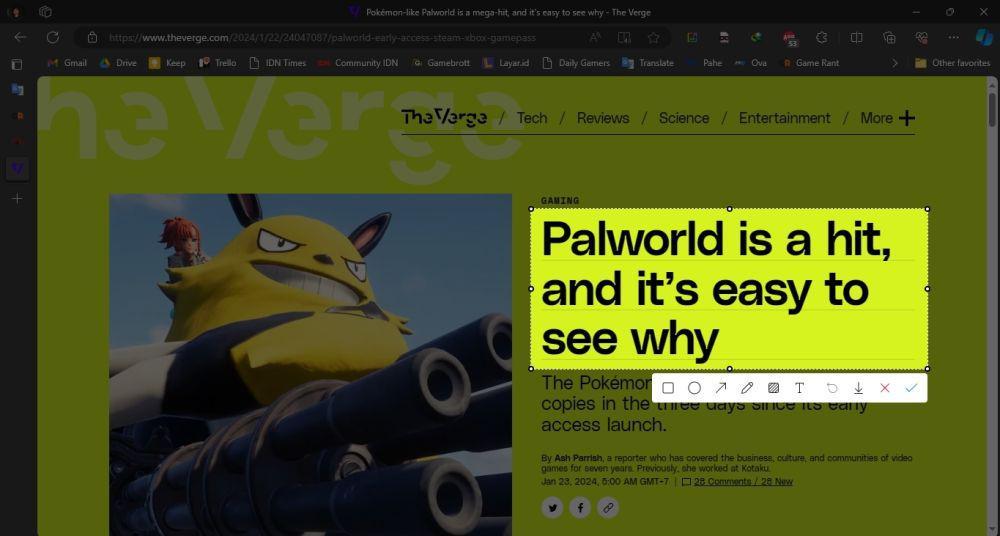Select the blur mosaic tool
The height and width of the screenshot is (536, 1000).
773,388
